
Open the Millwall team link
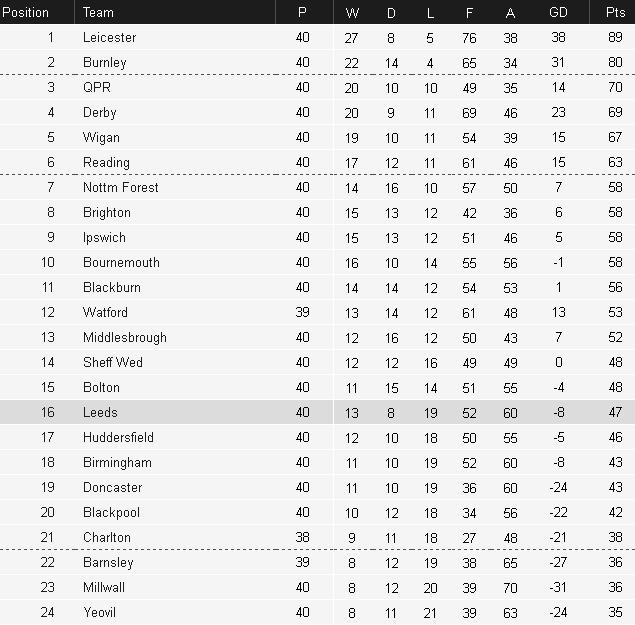[104, 588]
